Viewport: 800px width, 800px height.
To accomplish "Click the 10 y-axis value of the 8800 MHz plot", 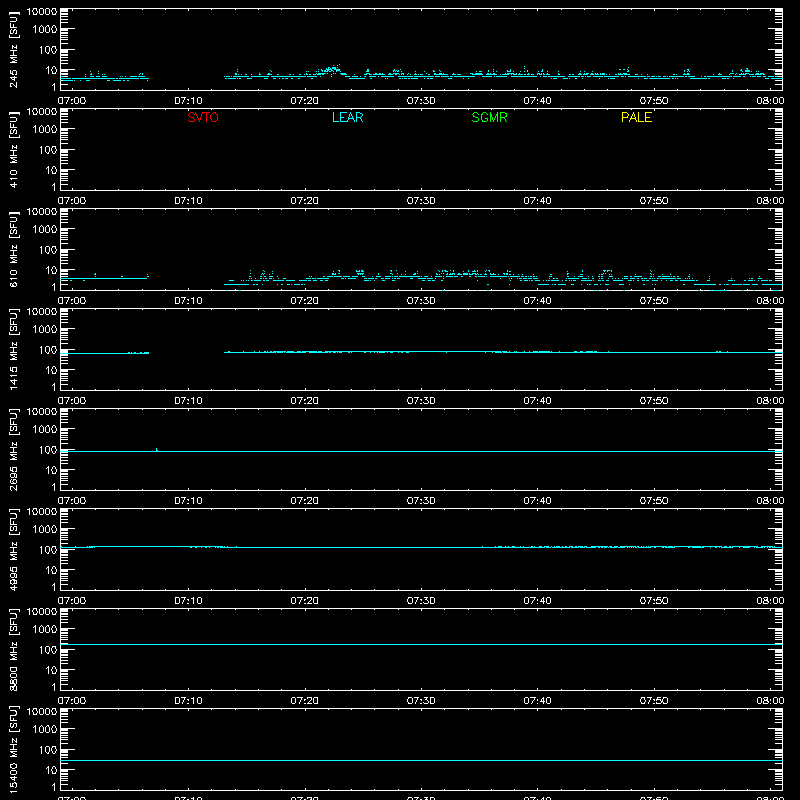I will point(51,670).
